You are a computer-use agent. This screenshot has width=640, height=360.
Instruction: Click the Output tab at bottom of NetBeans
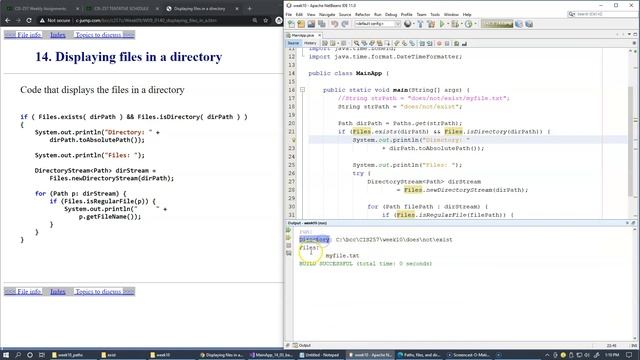tap(302, 345)
